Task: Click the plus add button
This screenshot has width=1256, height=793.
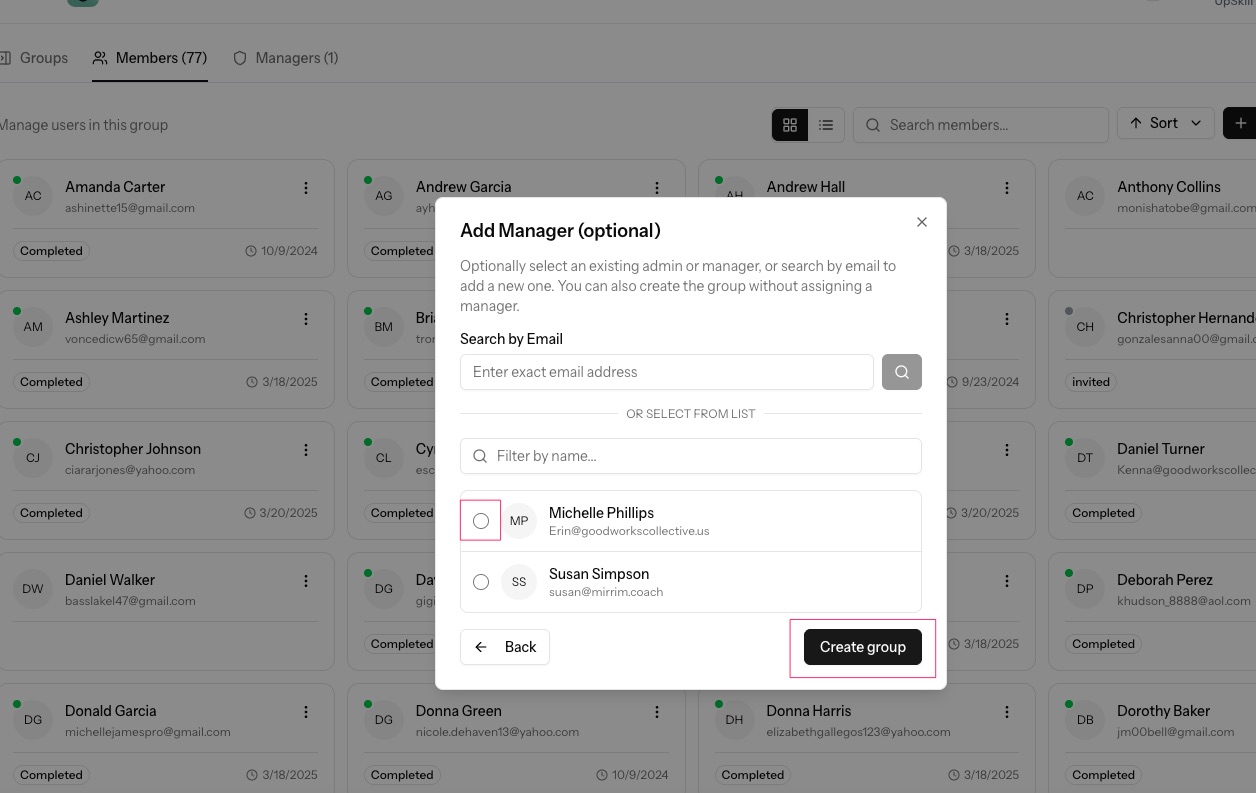Action: coord(1240,123)
